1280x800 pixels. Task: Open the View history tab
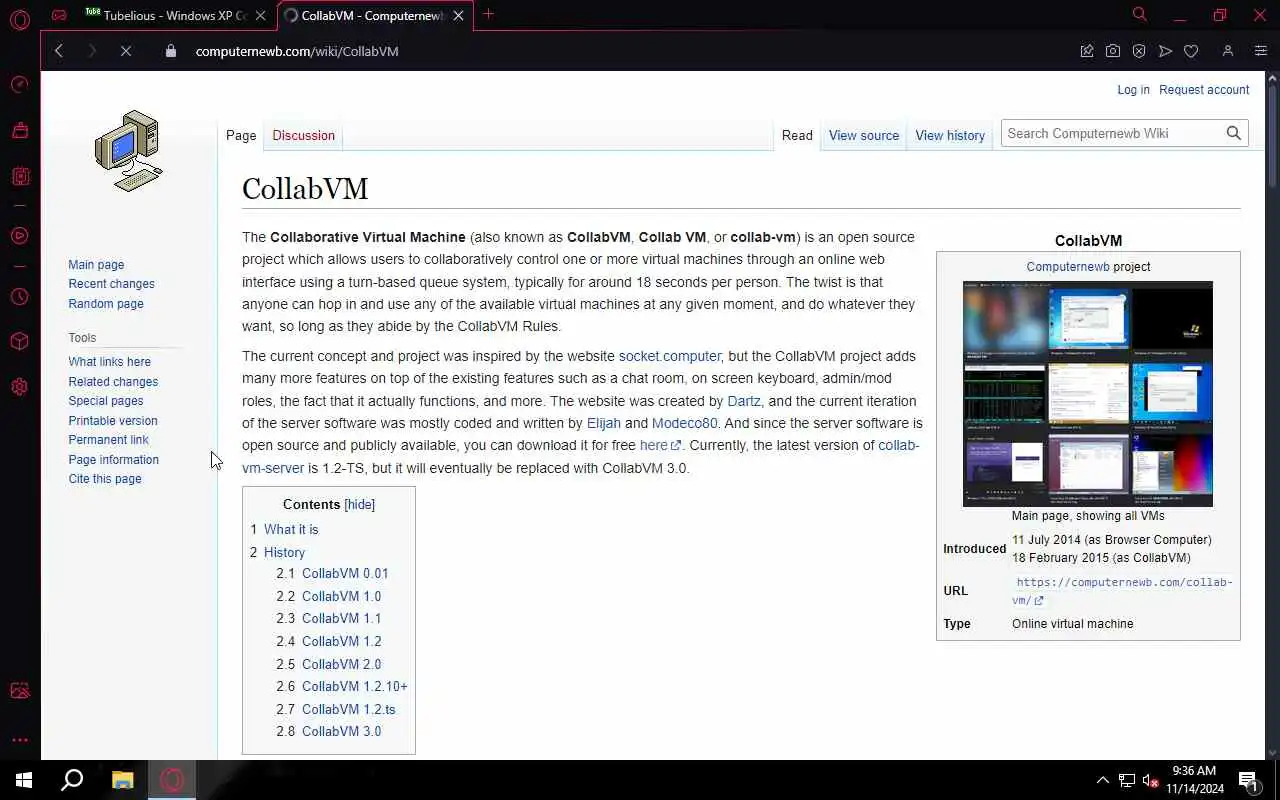coord(950,135)
